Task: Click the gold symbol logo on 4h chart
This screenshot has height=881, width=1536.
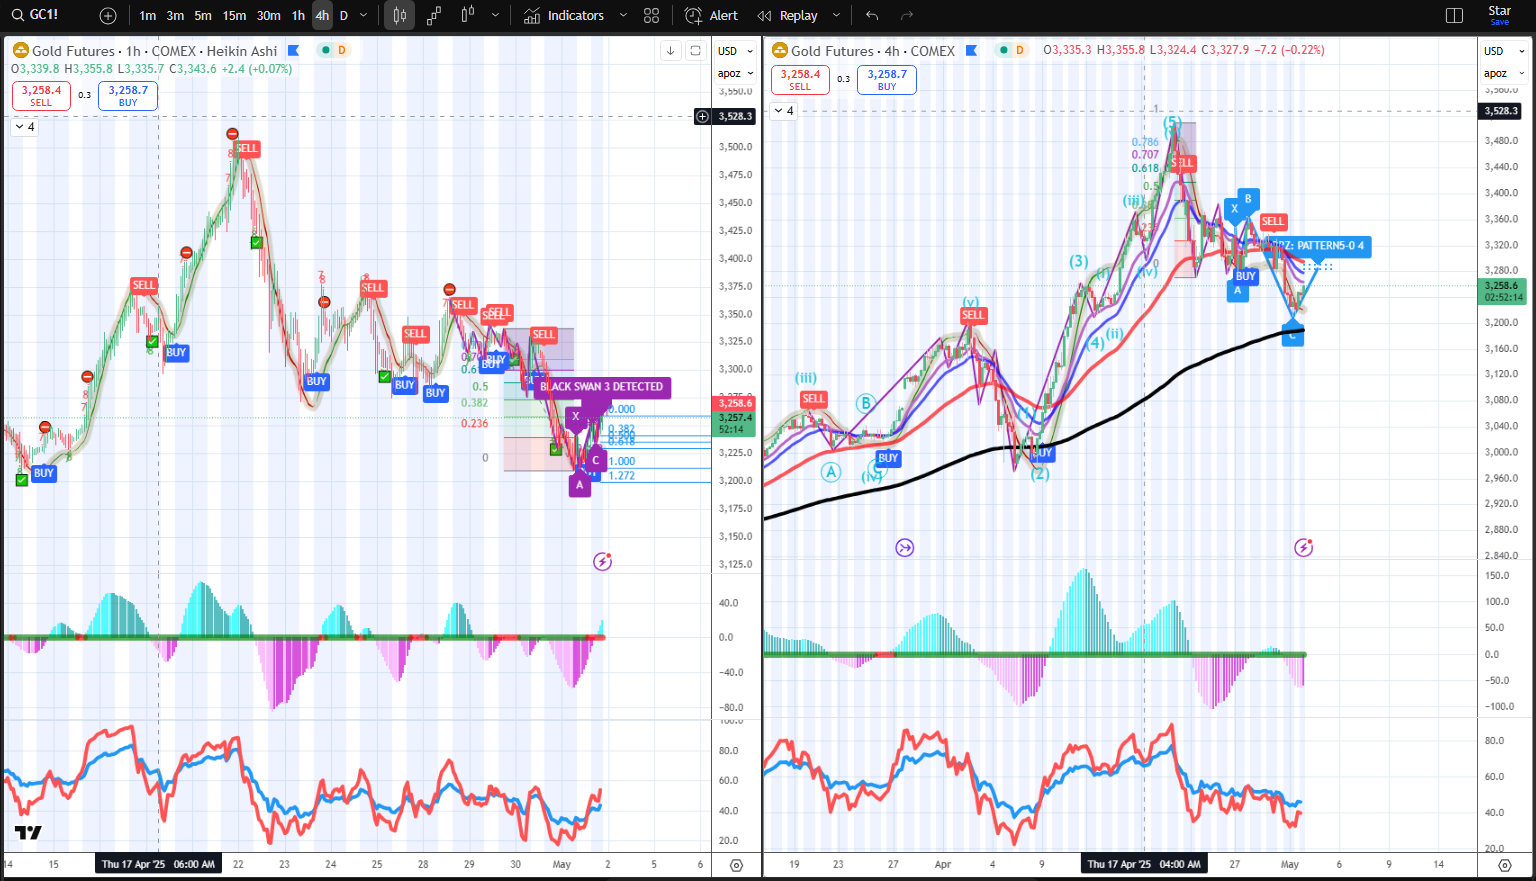Action: (x=780, y=51)
